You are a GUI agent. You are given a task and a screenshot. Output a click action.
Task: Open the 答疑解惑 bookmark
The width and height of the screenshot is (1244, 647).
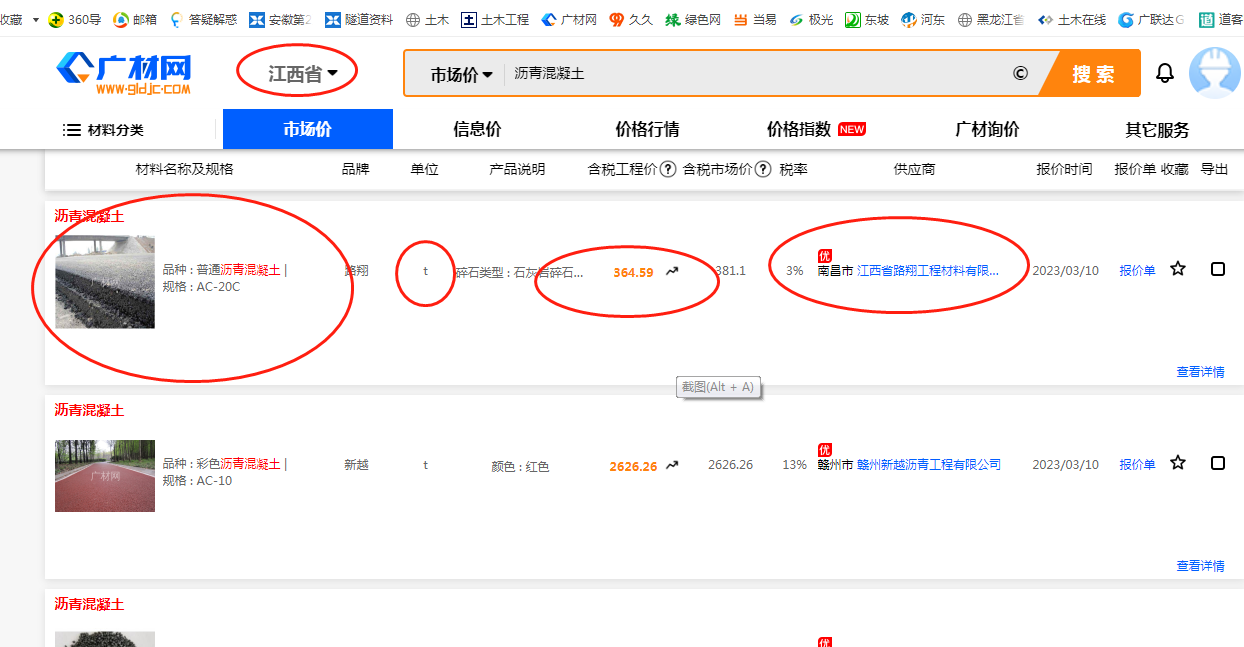(x=203, y=19)
